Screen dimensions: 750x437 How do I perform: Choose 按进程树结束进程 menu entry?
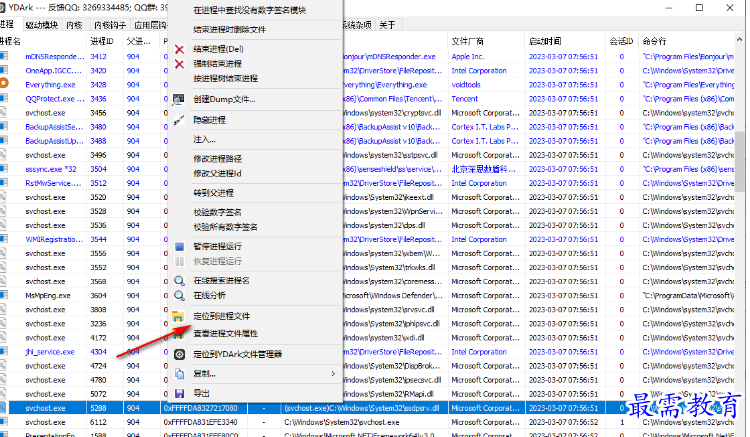pos(226,78)
